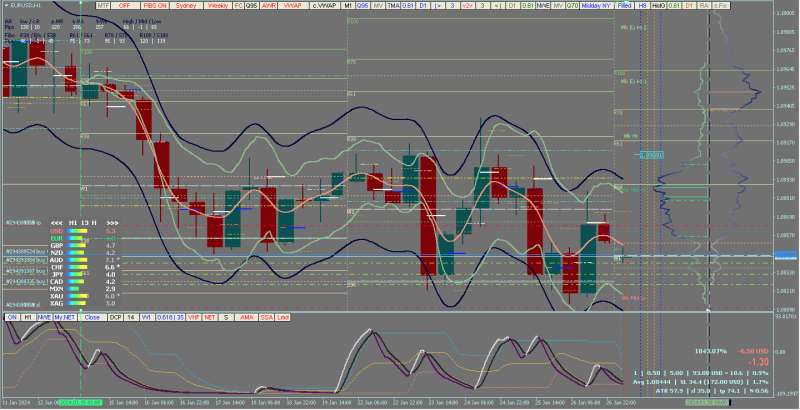The height and width of the screenshot is (410, 800).
Task: Click the CHF strength color bar
Action: 77,267
